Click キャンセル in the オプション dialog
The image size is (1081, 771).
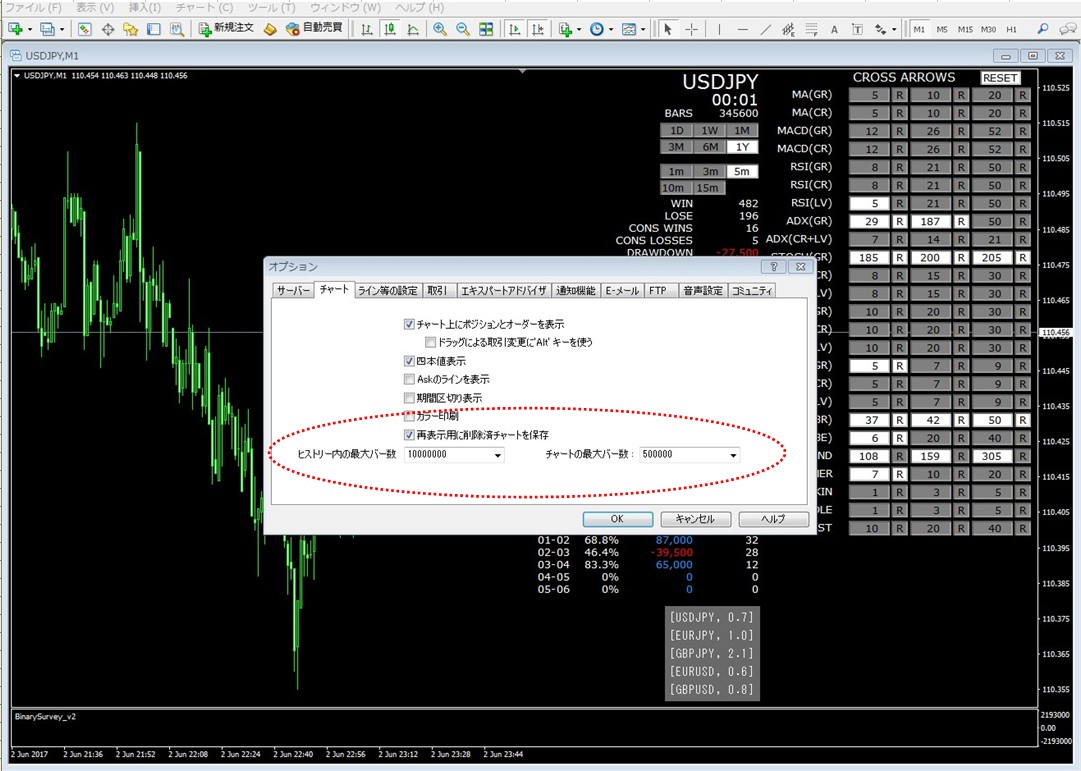coord(695,519)
